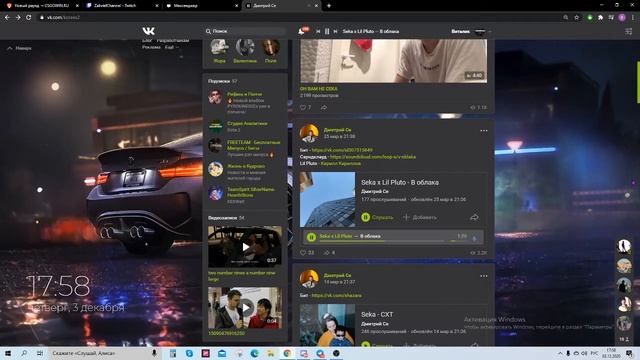Open Task View on the taskbar
This screenshot has height=360, width=640.
coord(40,353)
